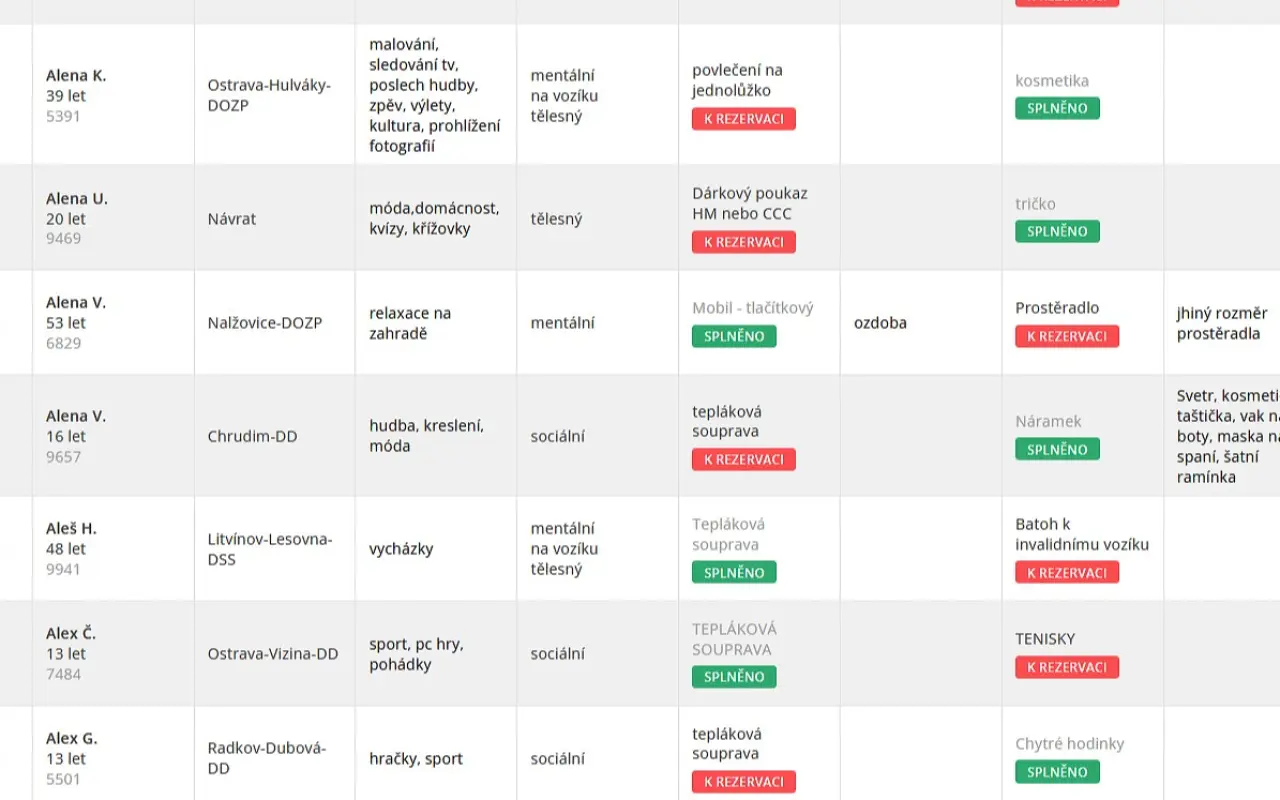Click SPLNĚNO under Aleš H.'s Tepláková souprava
Screen dimensions: 1280x800
point(734,572)
